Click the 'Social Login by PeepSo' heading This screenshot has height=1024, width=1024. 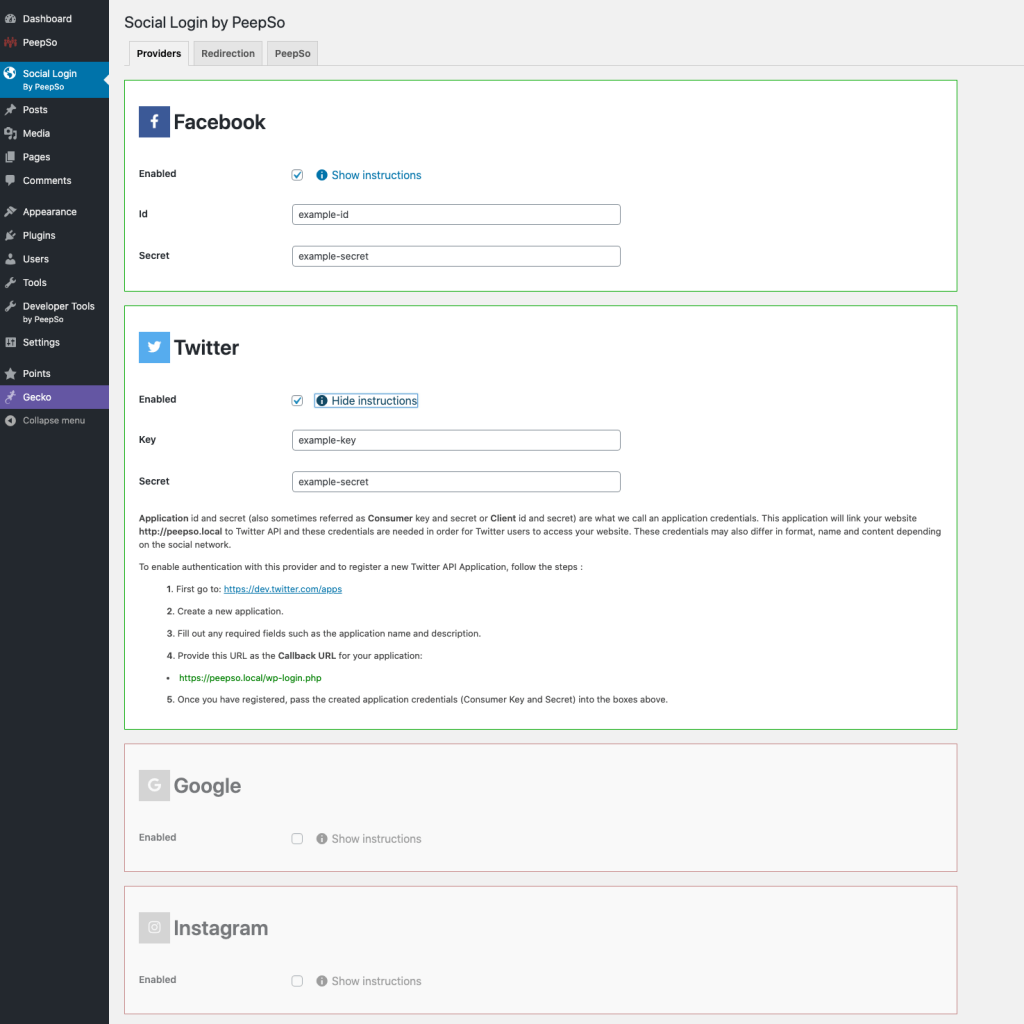(x=204, y=22)
